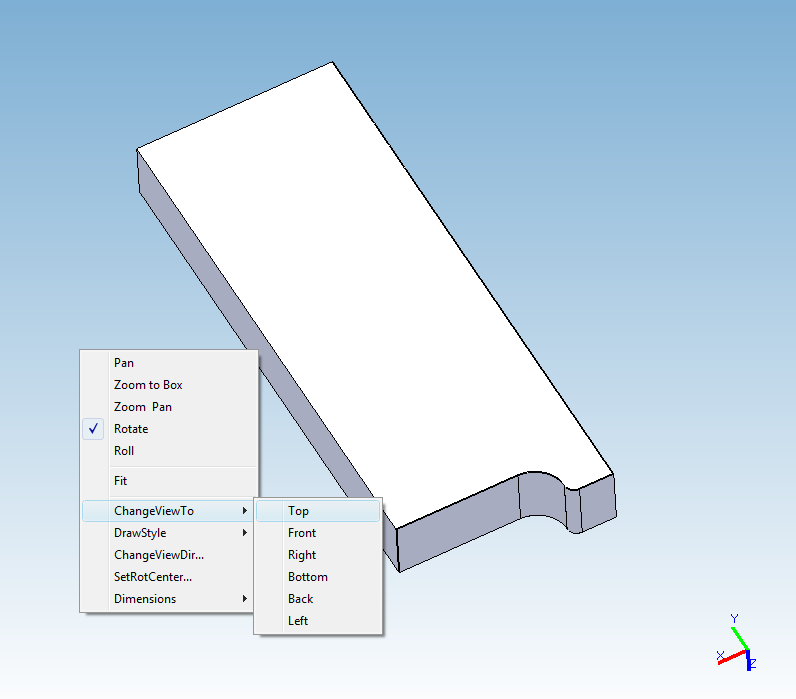Switch to Roll mode
796x699 pixels.
click(124, 451)
